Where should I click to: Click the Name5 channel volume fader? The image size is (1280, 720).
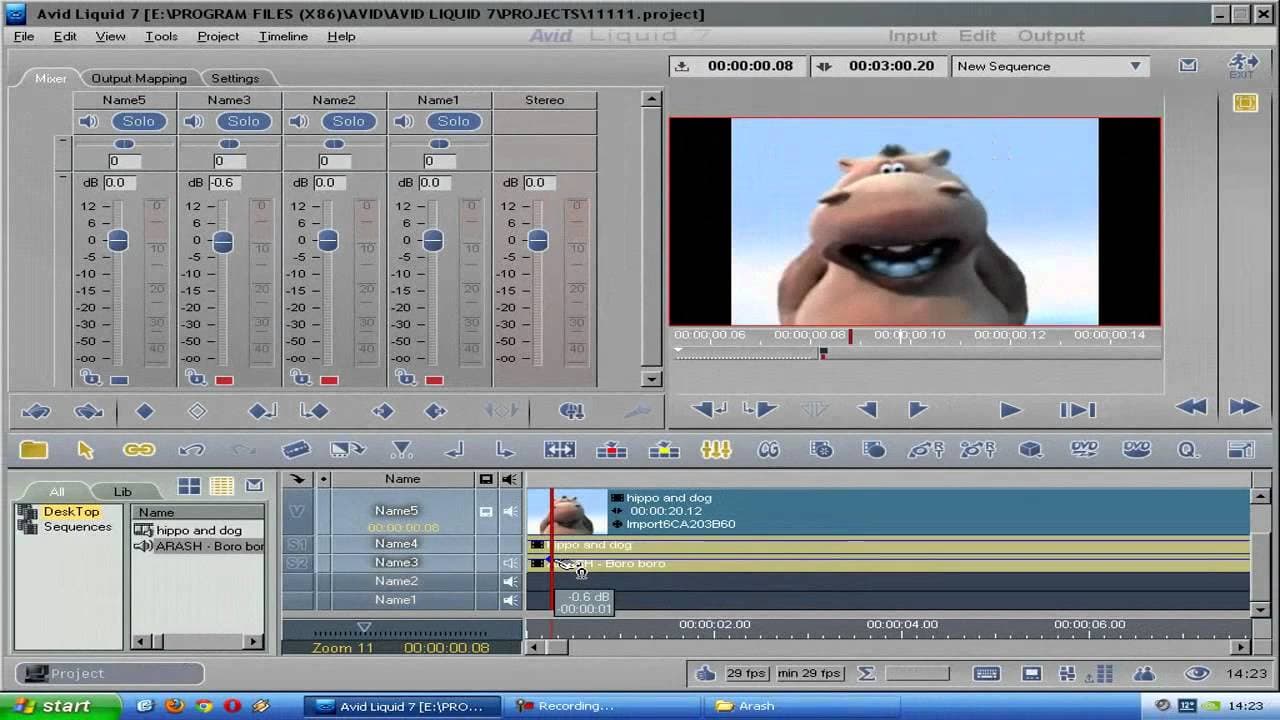(118, 240)
